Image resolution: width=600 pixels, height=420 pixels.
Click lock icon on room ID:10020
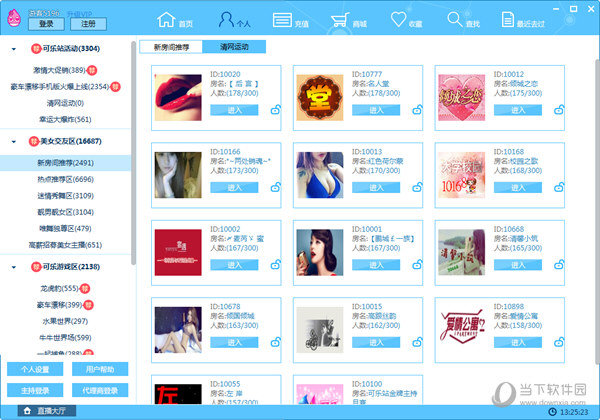276,110
